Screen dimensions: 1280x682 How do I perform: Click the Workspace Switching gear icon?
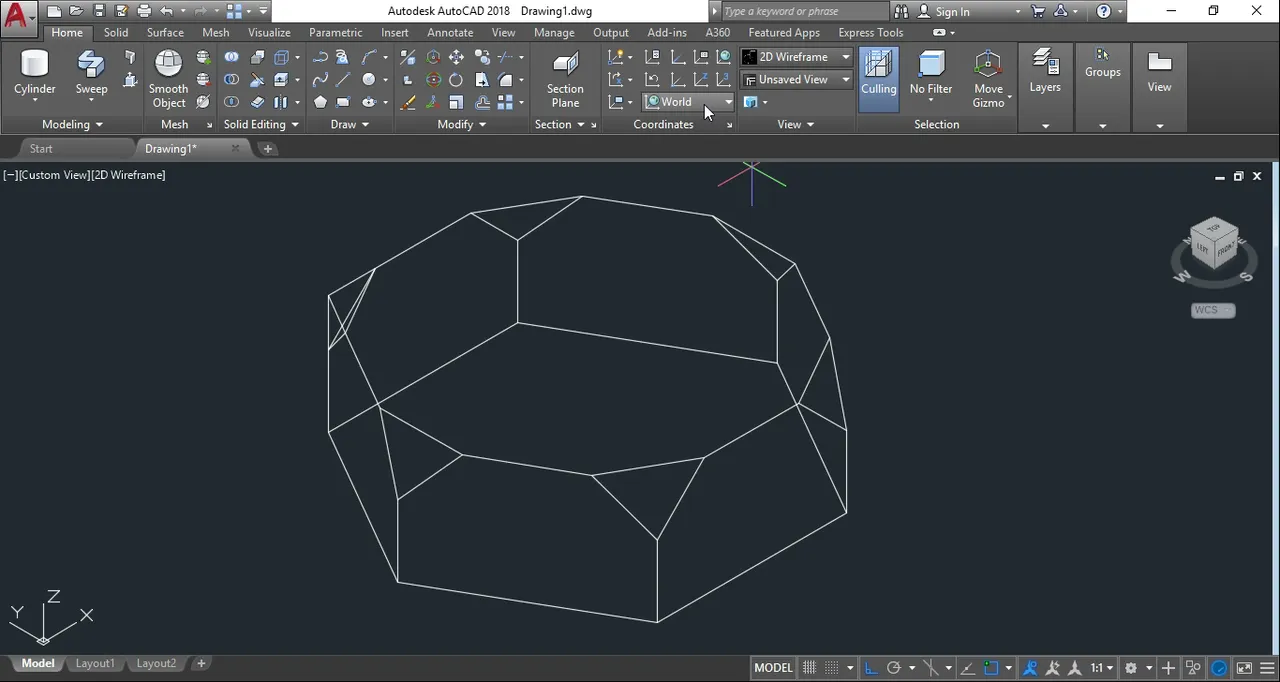[x=1131, y=668]
